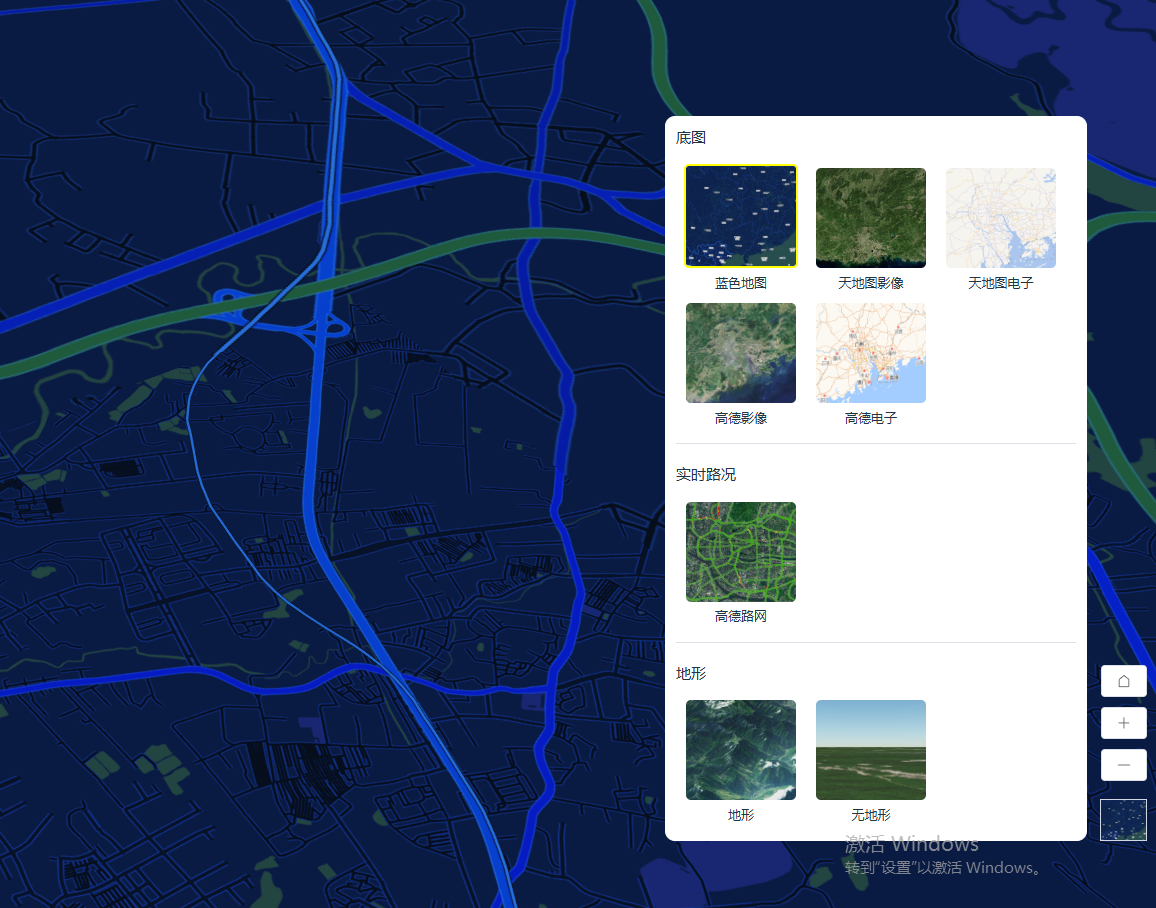Viewport: 1156px width, 908px height.
Task: Click the 无地形 caption text
Action: pos(871,815)
